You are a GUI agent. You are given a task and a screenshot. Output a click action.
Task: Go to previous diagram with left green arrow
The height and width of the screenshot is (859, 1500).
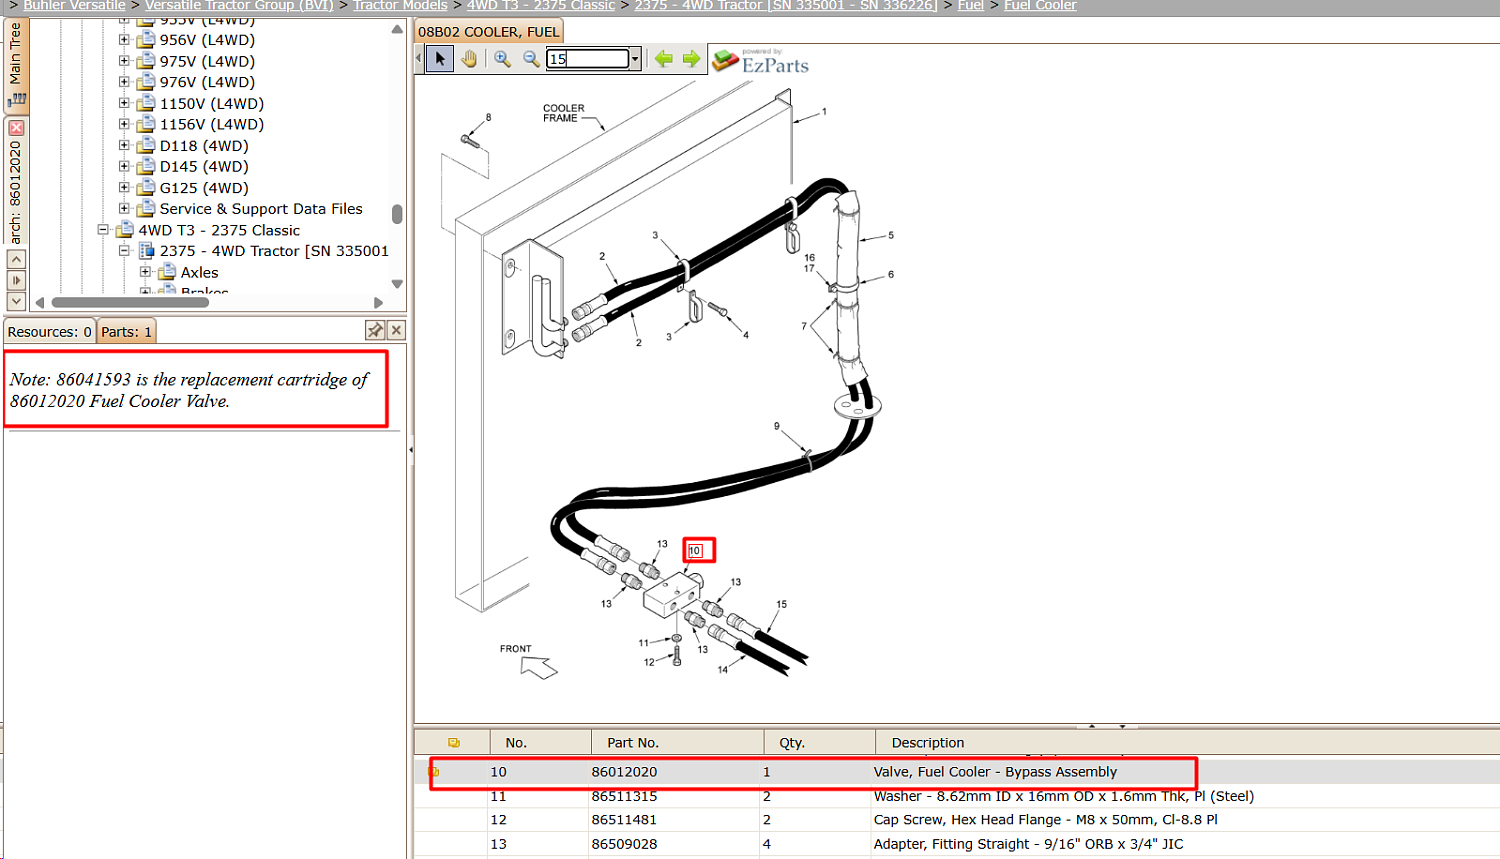663,59
